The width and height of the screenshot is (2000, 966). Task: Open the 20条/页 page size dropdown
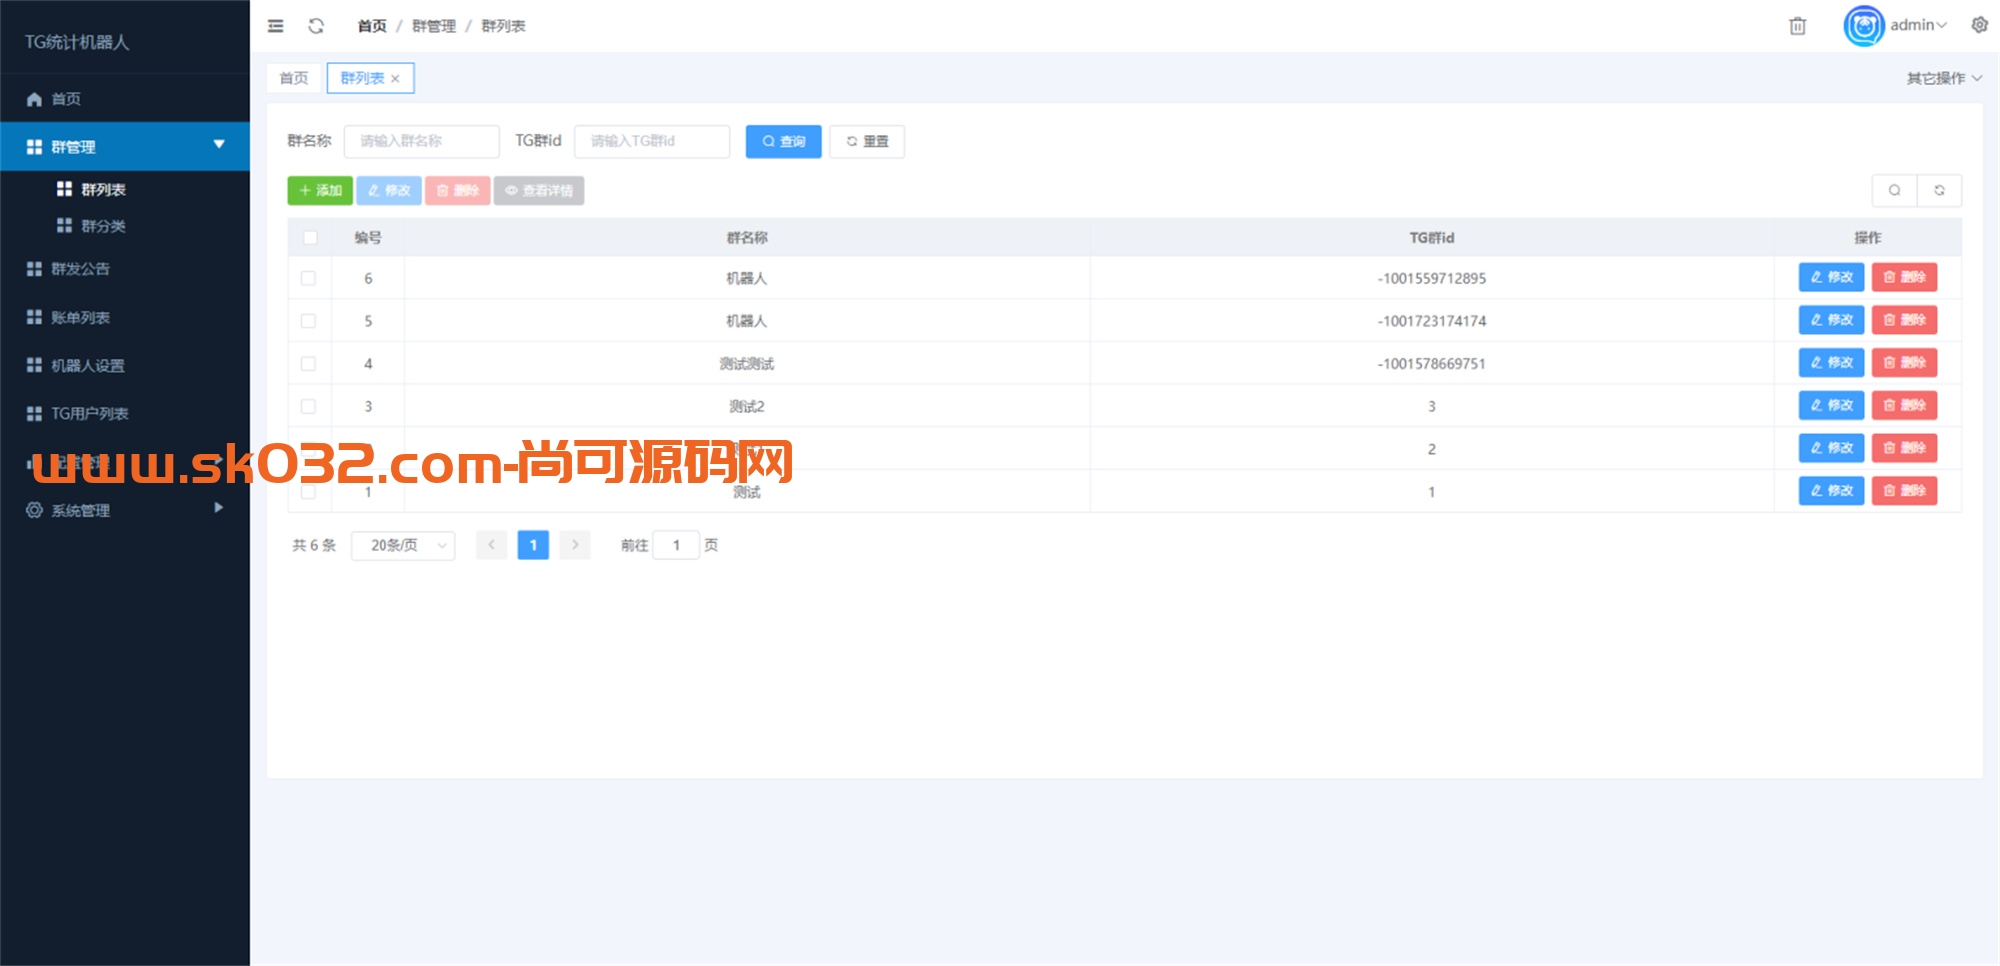point(403,545)
